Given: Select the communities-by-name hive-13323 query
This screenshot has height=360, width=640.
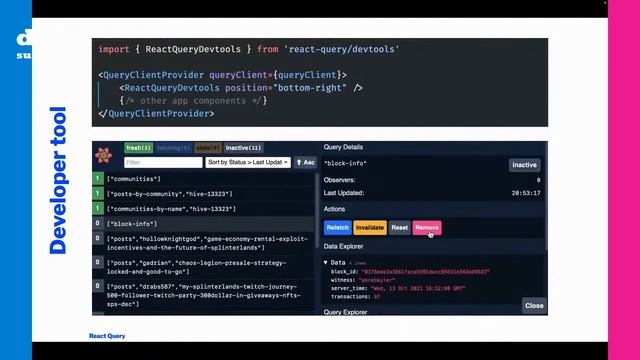Looking at the screenshot, I should 203,209.
